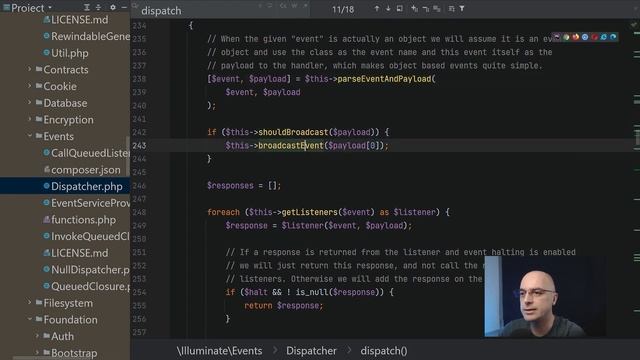The image size is (640, 360).
Task: Select all occurrences icon in find bar
Action: pos(437,9)
